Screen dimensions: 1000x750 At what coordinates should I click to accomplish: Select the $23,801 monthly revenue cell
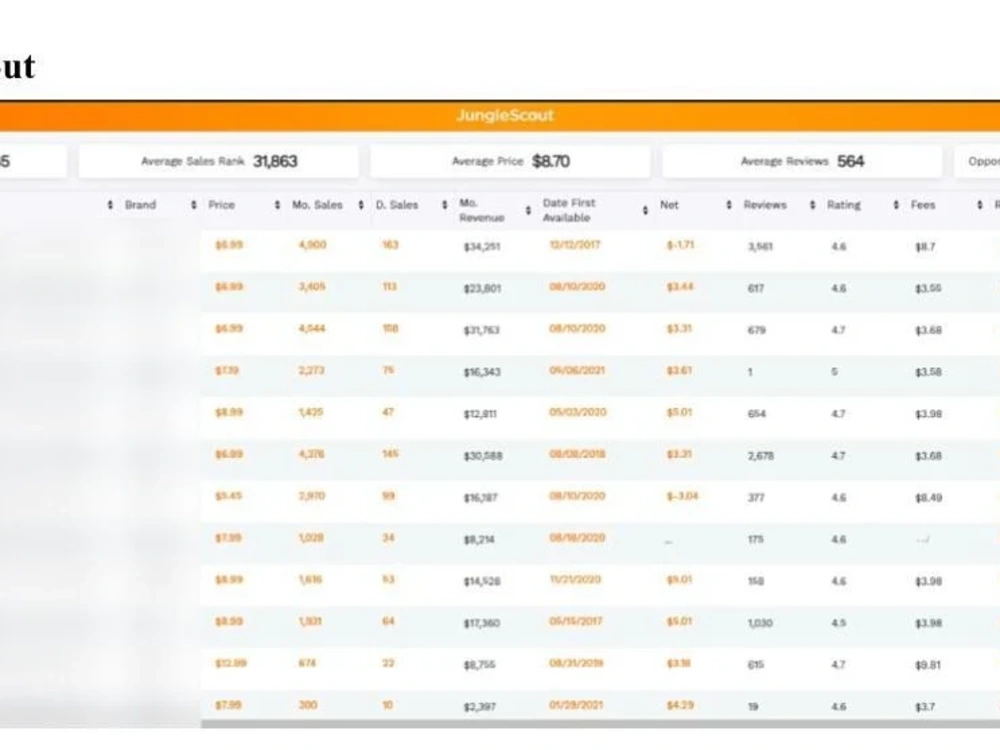tap(482, 288)
